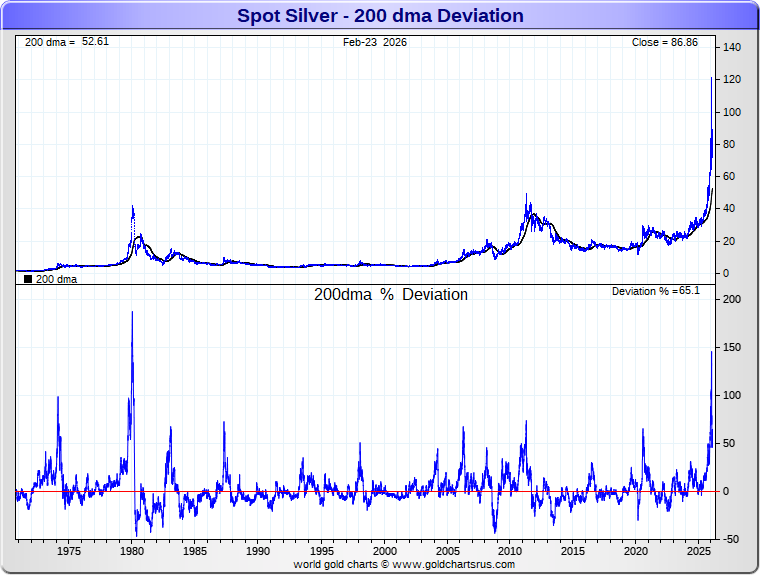Click the 1990 year label
The height and width of the screenshot is (575, 760).
click(x=258, y=551)
